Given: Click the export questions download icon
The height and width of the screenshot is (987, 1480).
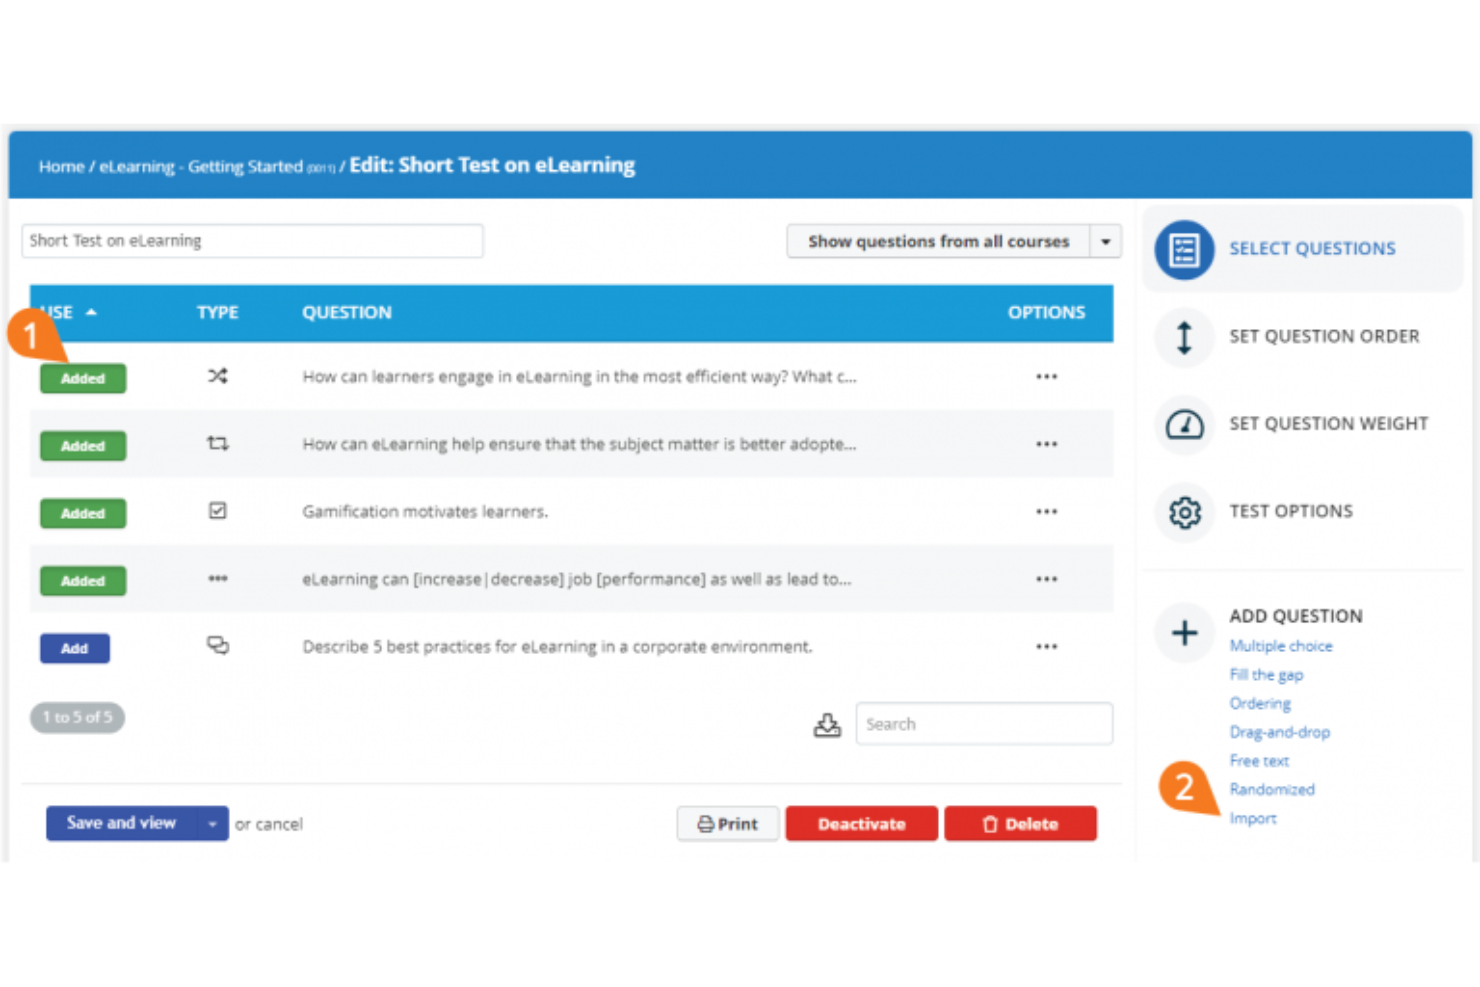Looking at the screenshot, I should (x=828, y=723).
